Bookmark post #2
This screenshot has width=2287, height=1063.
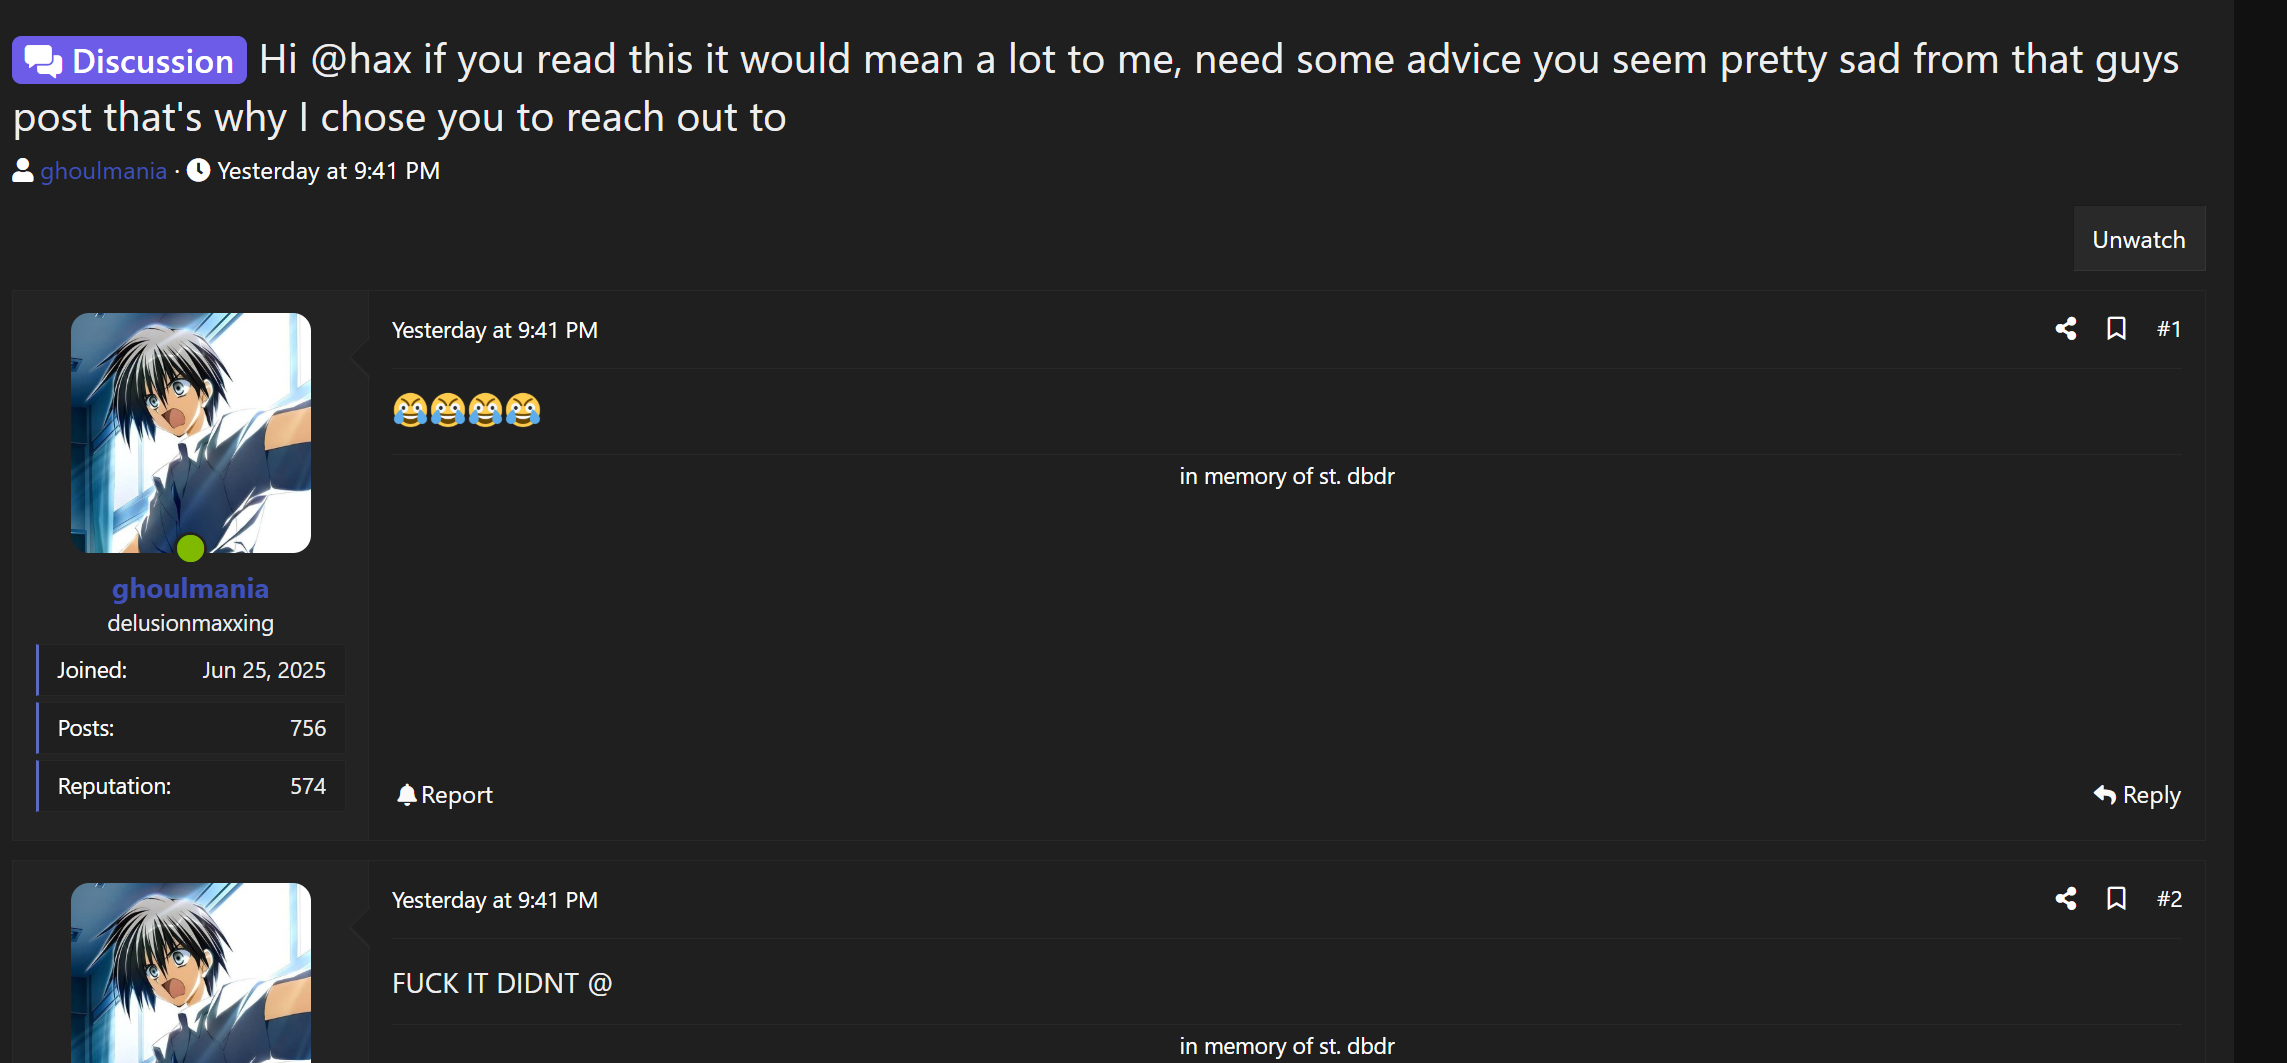pos(2116,899)
